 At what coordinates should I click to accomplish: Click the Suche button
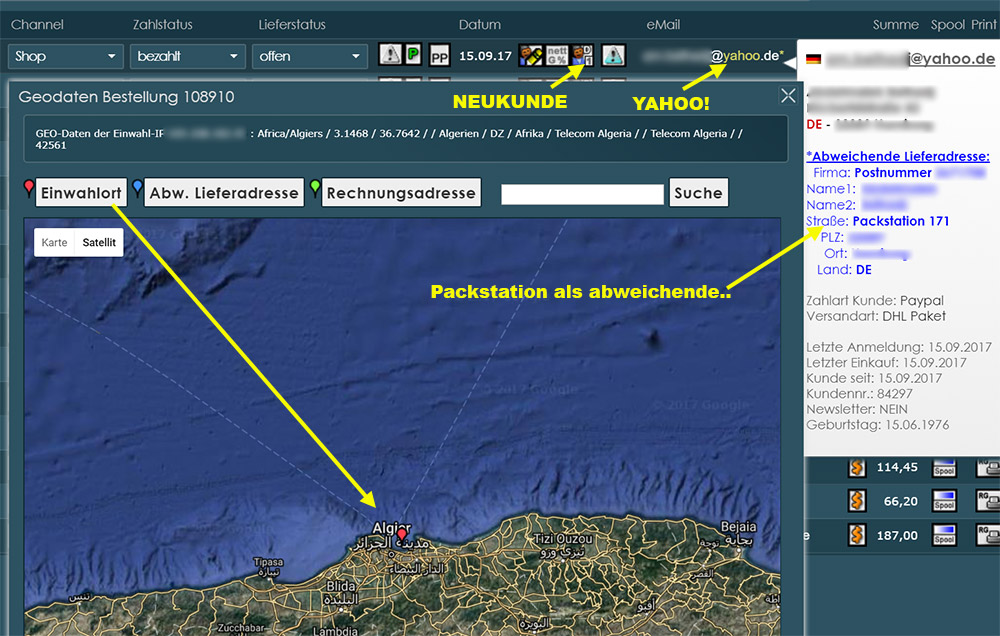tap(698, 193)
